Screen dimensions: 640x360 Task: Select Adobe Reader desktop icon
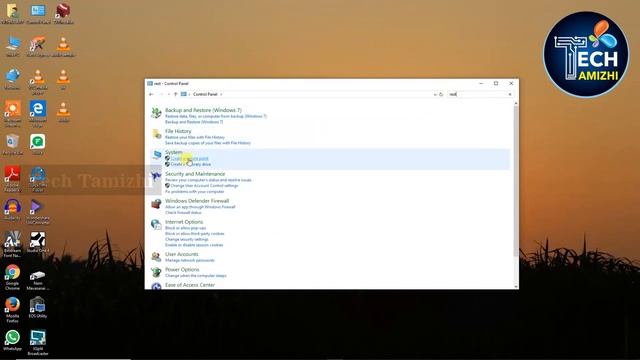tap(12, 179)
